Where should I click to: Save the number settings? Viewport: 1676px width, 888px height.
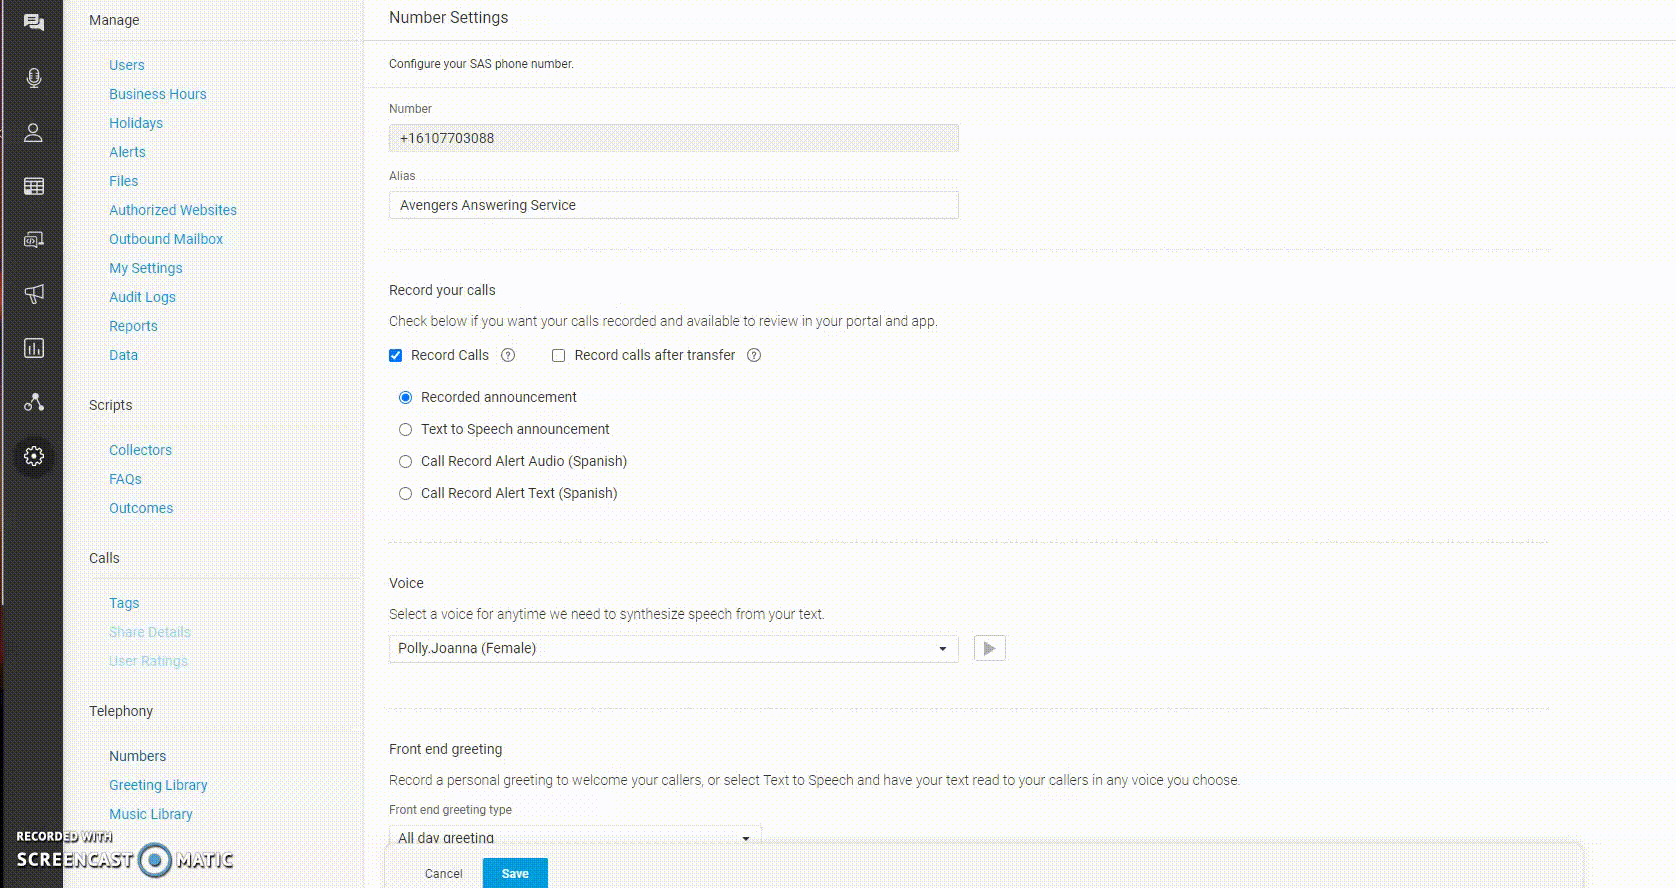click(x=515, y=873)
